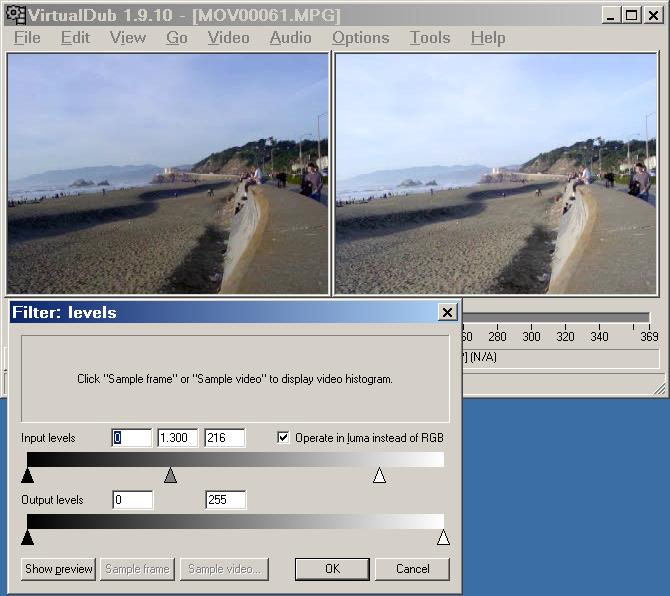Click the output video pane on the right

coord(496,173)
